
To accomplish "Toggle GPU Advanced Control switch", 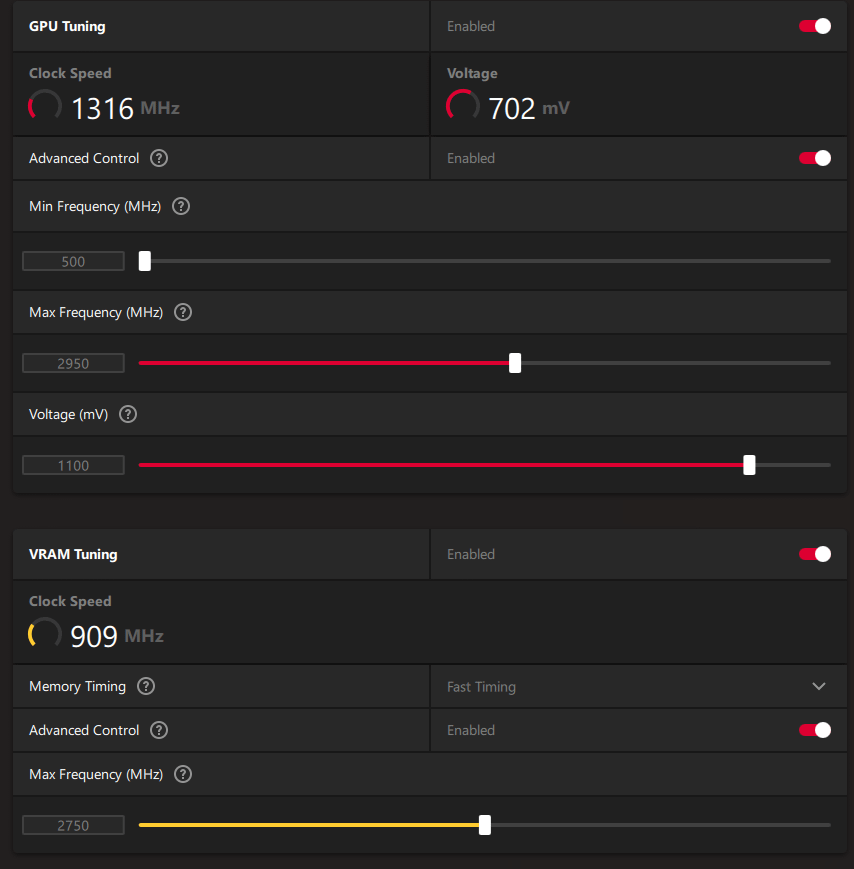I will (815, 159).
